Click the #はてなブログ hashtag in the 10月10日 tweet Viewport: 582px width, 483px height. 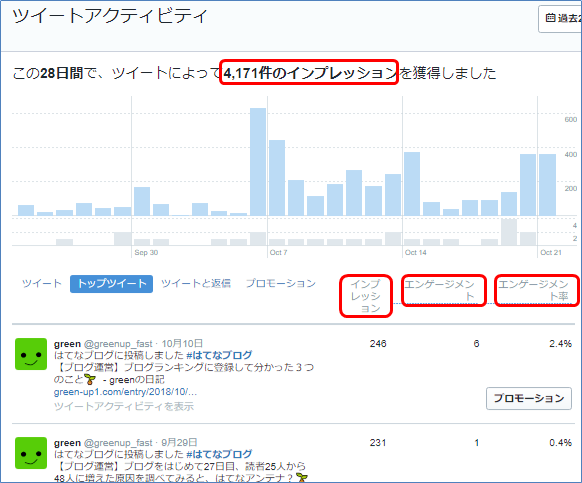(219, 355)
